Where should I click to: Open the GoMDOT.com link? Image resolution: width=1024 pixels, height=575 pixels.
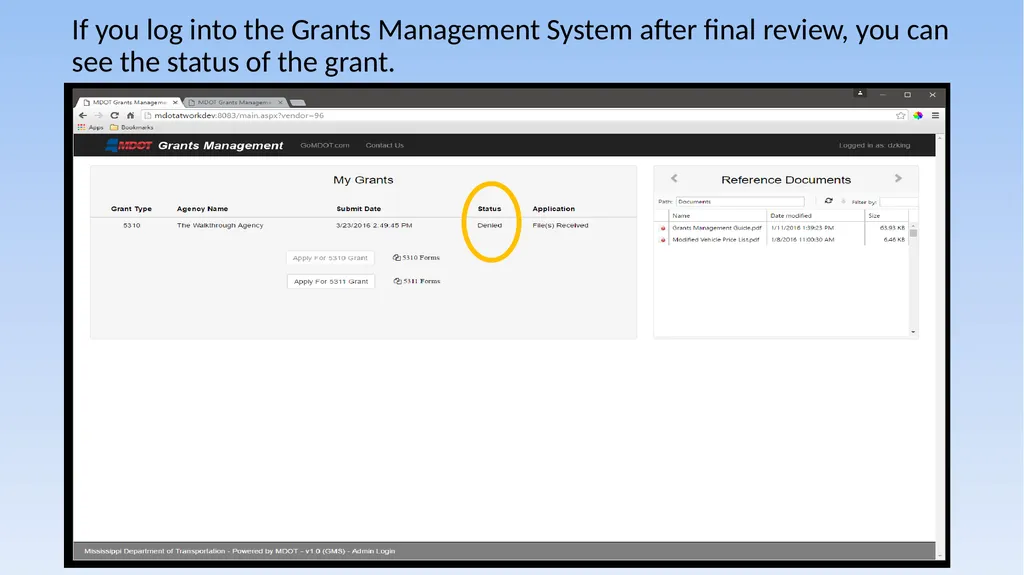[325, 145]
